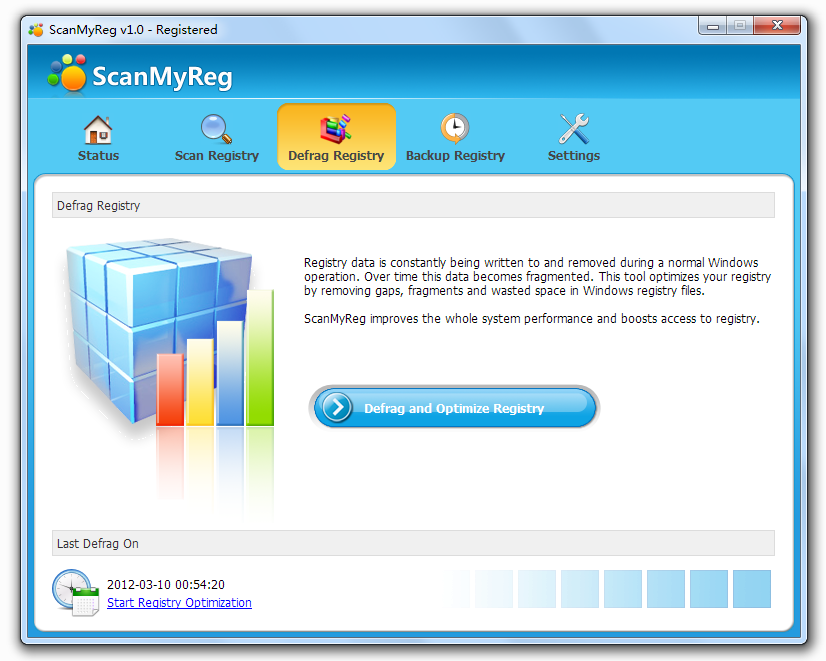Viewport: 826px width, 661px height.
Task: Click the 2012-03-10 00:54:20 timestamp
Action: (166, 585)
